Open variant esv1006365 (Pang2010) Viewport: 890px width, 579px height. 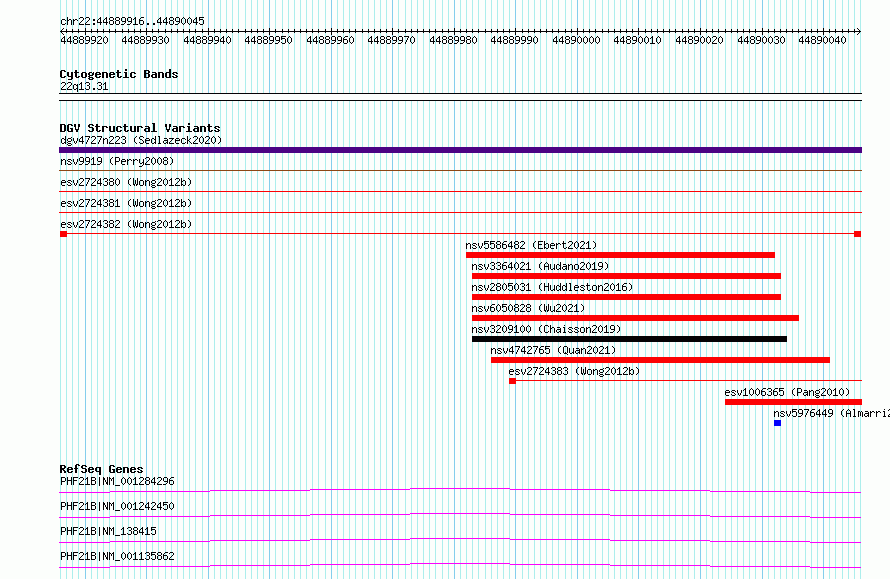click(787, 392)
